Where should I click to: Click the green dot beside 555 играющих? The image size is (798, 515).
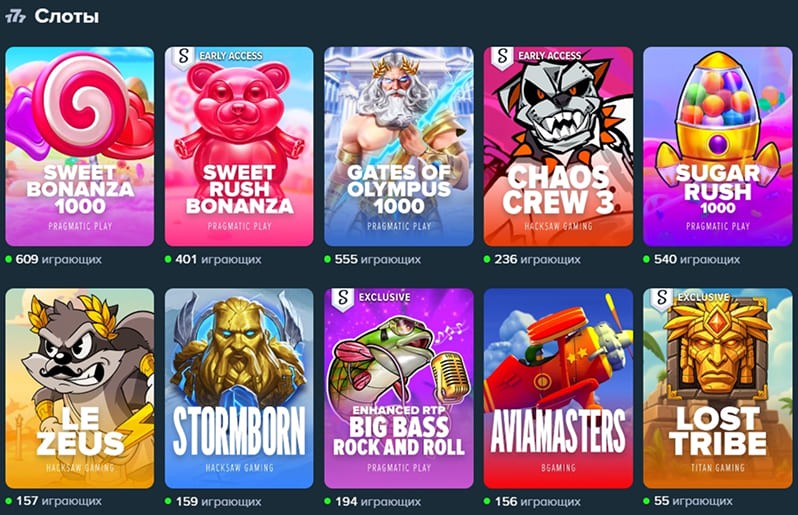[328, 260]
